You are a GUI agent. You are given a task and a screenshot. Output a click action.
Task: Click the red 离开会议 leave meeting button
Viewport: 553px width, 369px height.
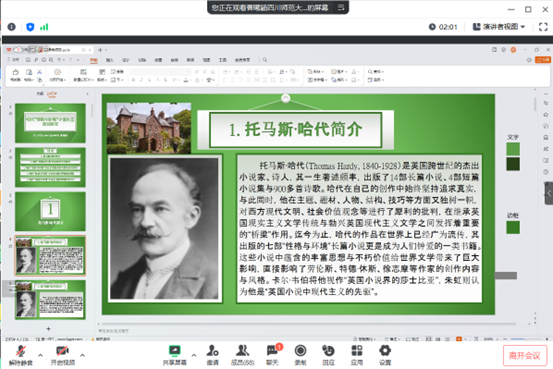[x=525, y=356]
